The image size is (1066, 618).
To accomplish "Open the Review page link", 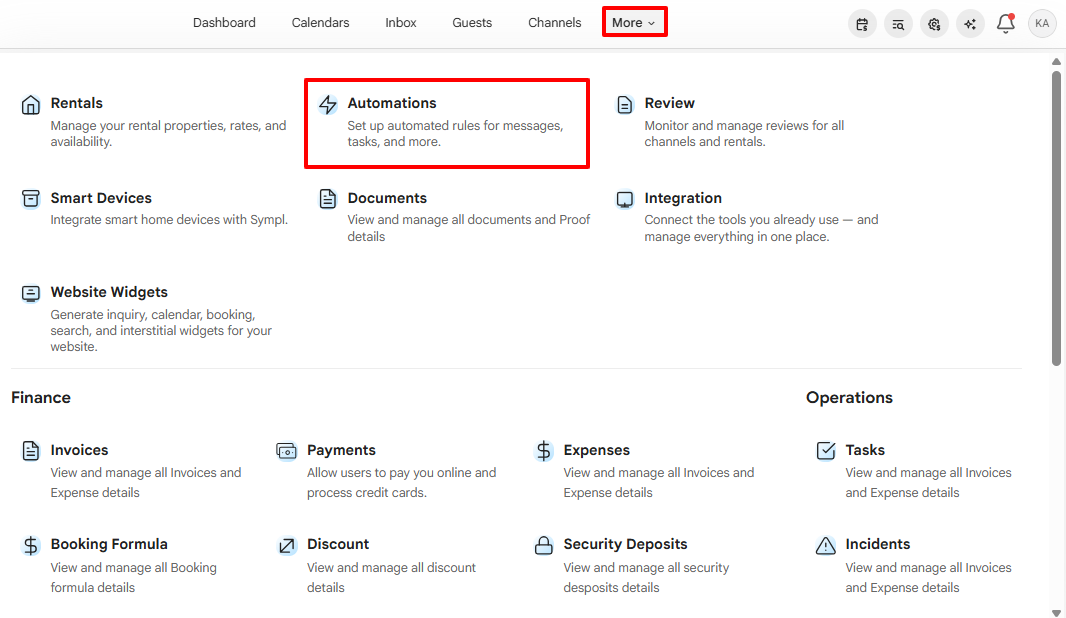I will [670, 103].
